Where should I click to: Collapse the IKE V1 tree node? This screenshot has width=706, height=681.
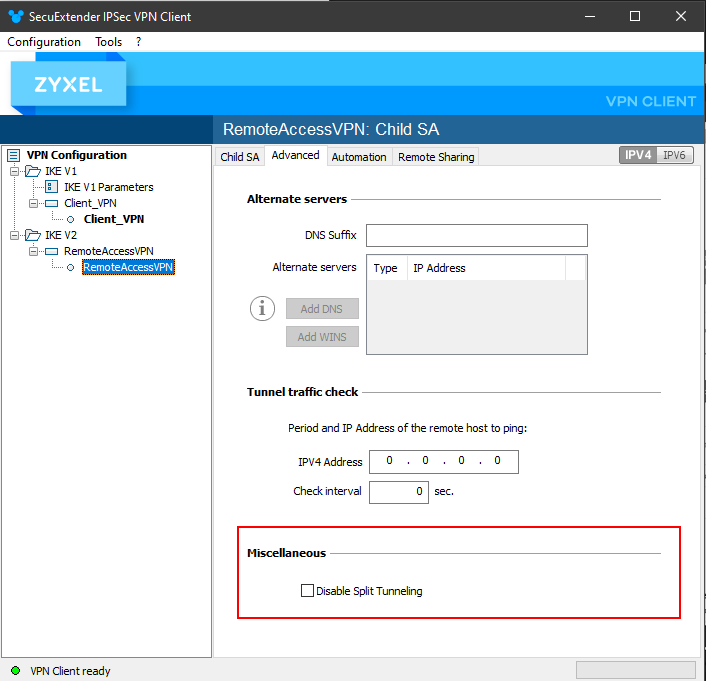15,171
